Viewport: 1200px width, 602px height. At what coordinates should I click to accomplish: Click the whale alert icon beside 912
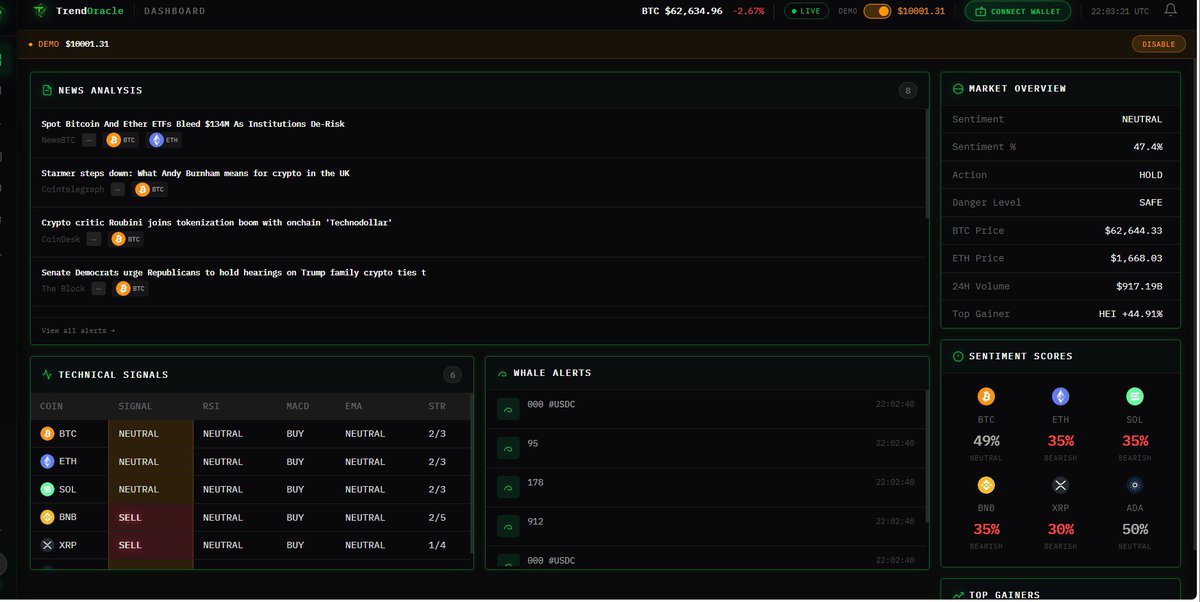(x=508, y=527)
